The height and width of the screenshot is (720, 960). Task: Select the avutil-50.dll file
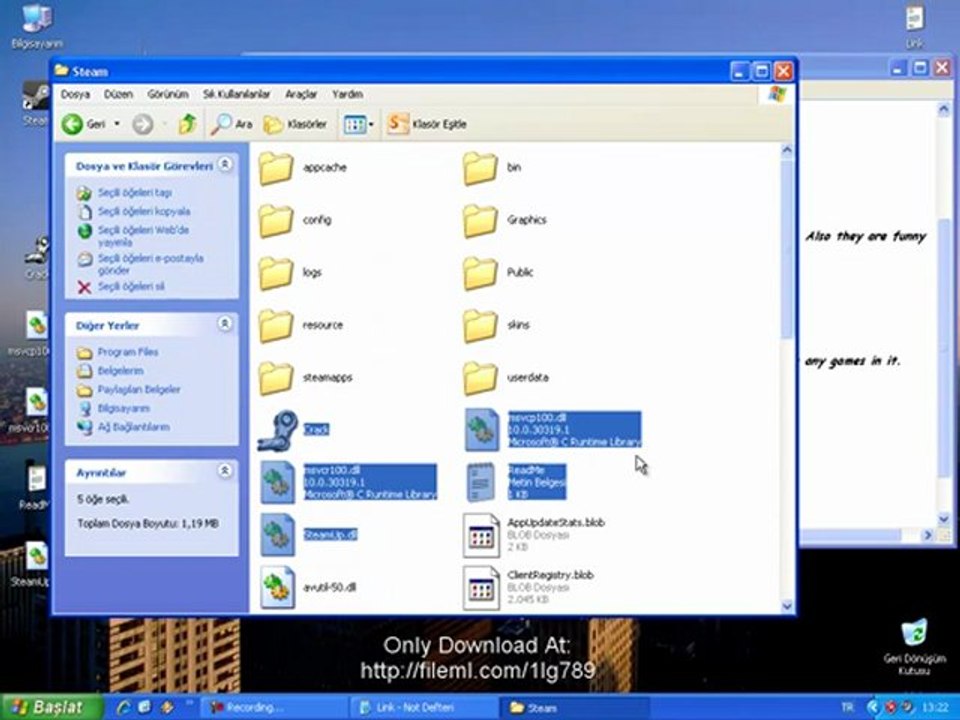pyautogui.click(x=276, y=587)
